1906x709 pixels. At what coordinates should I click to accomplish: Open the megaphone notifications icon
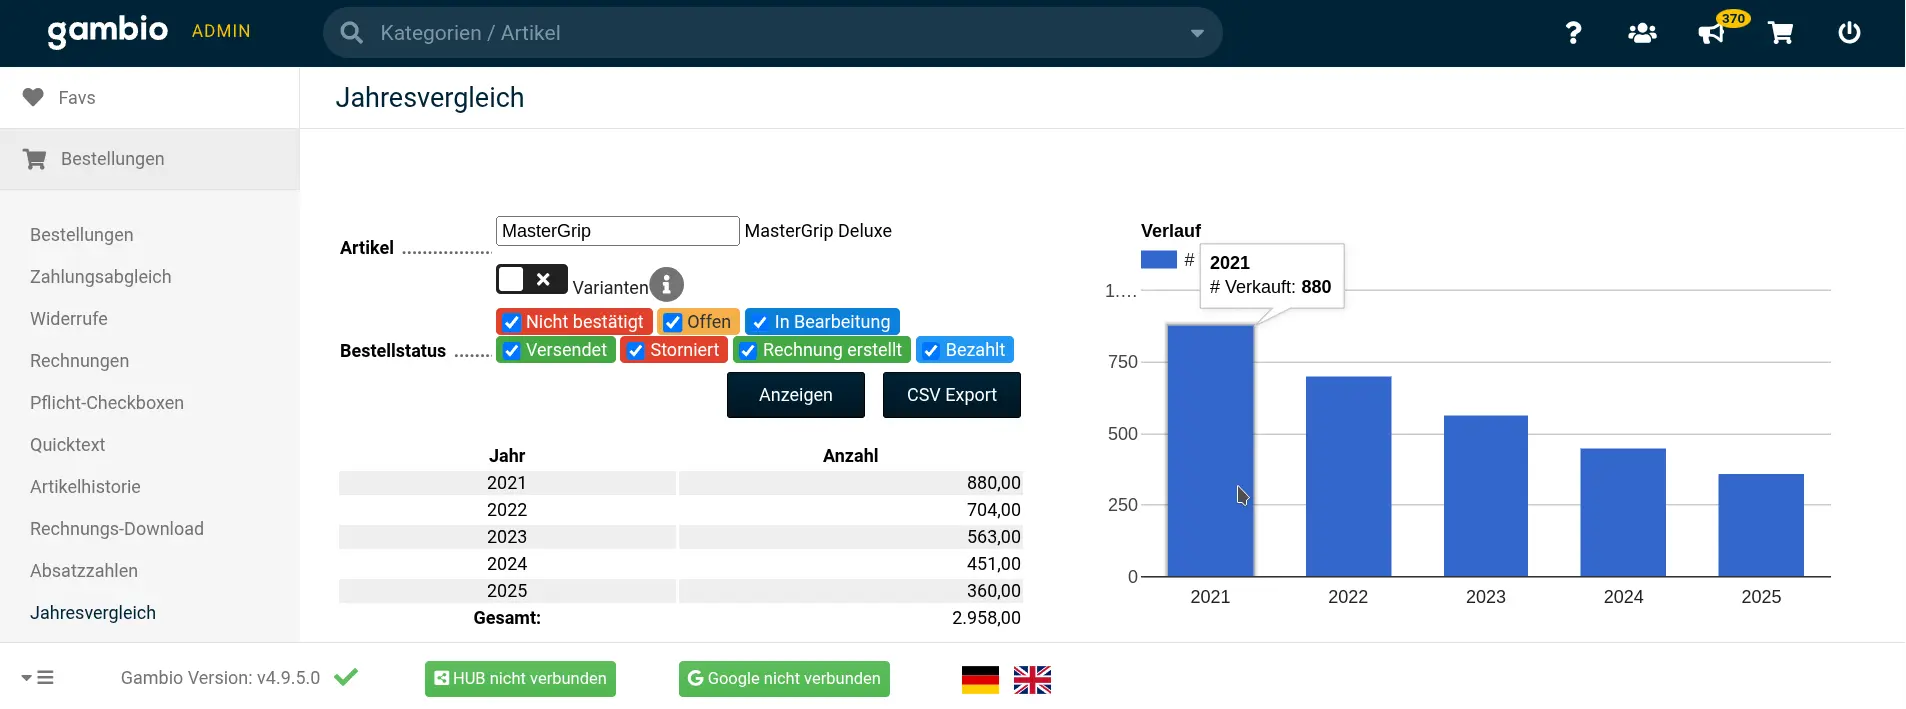[x=1711, y=34]
